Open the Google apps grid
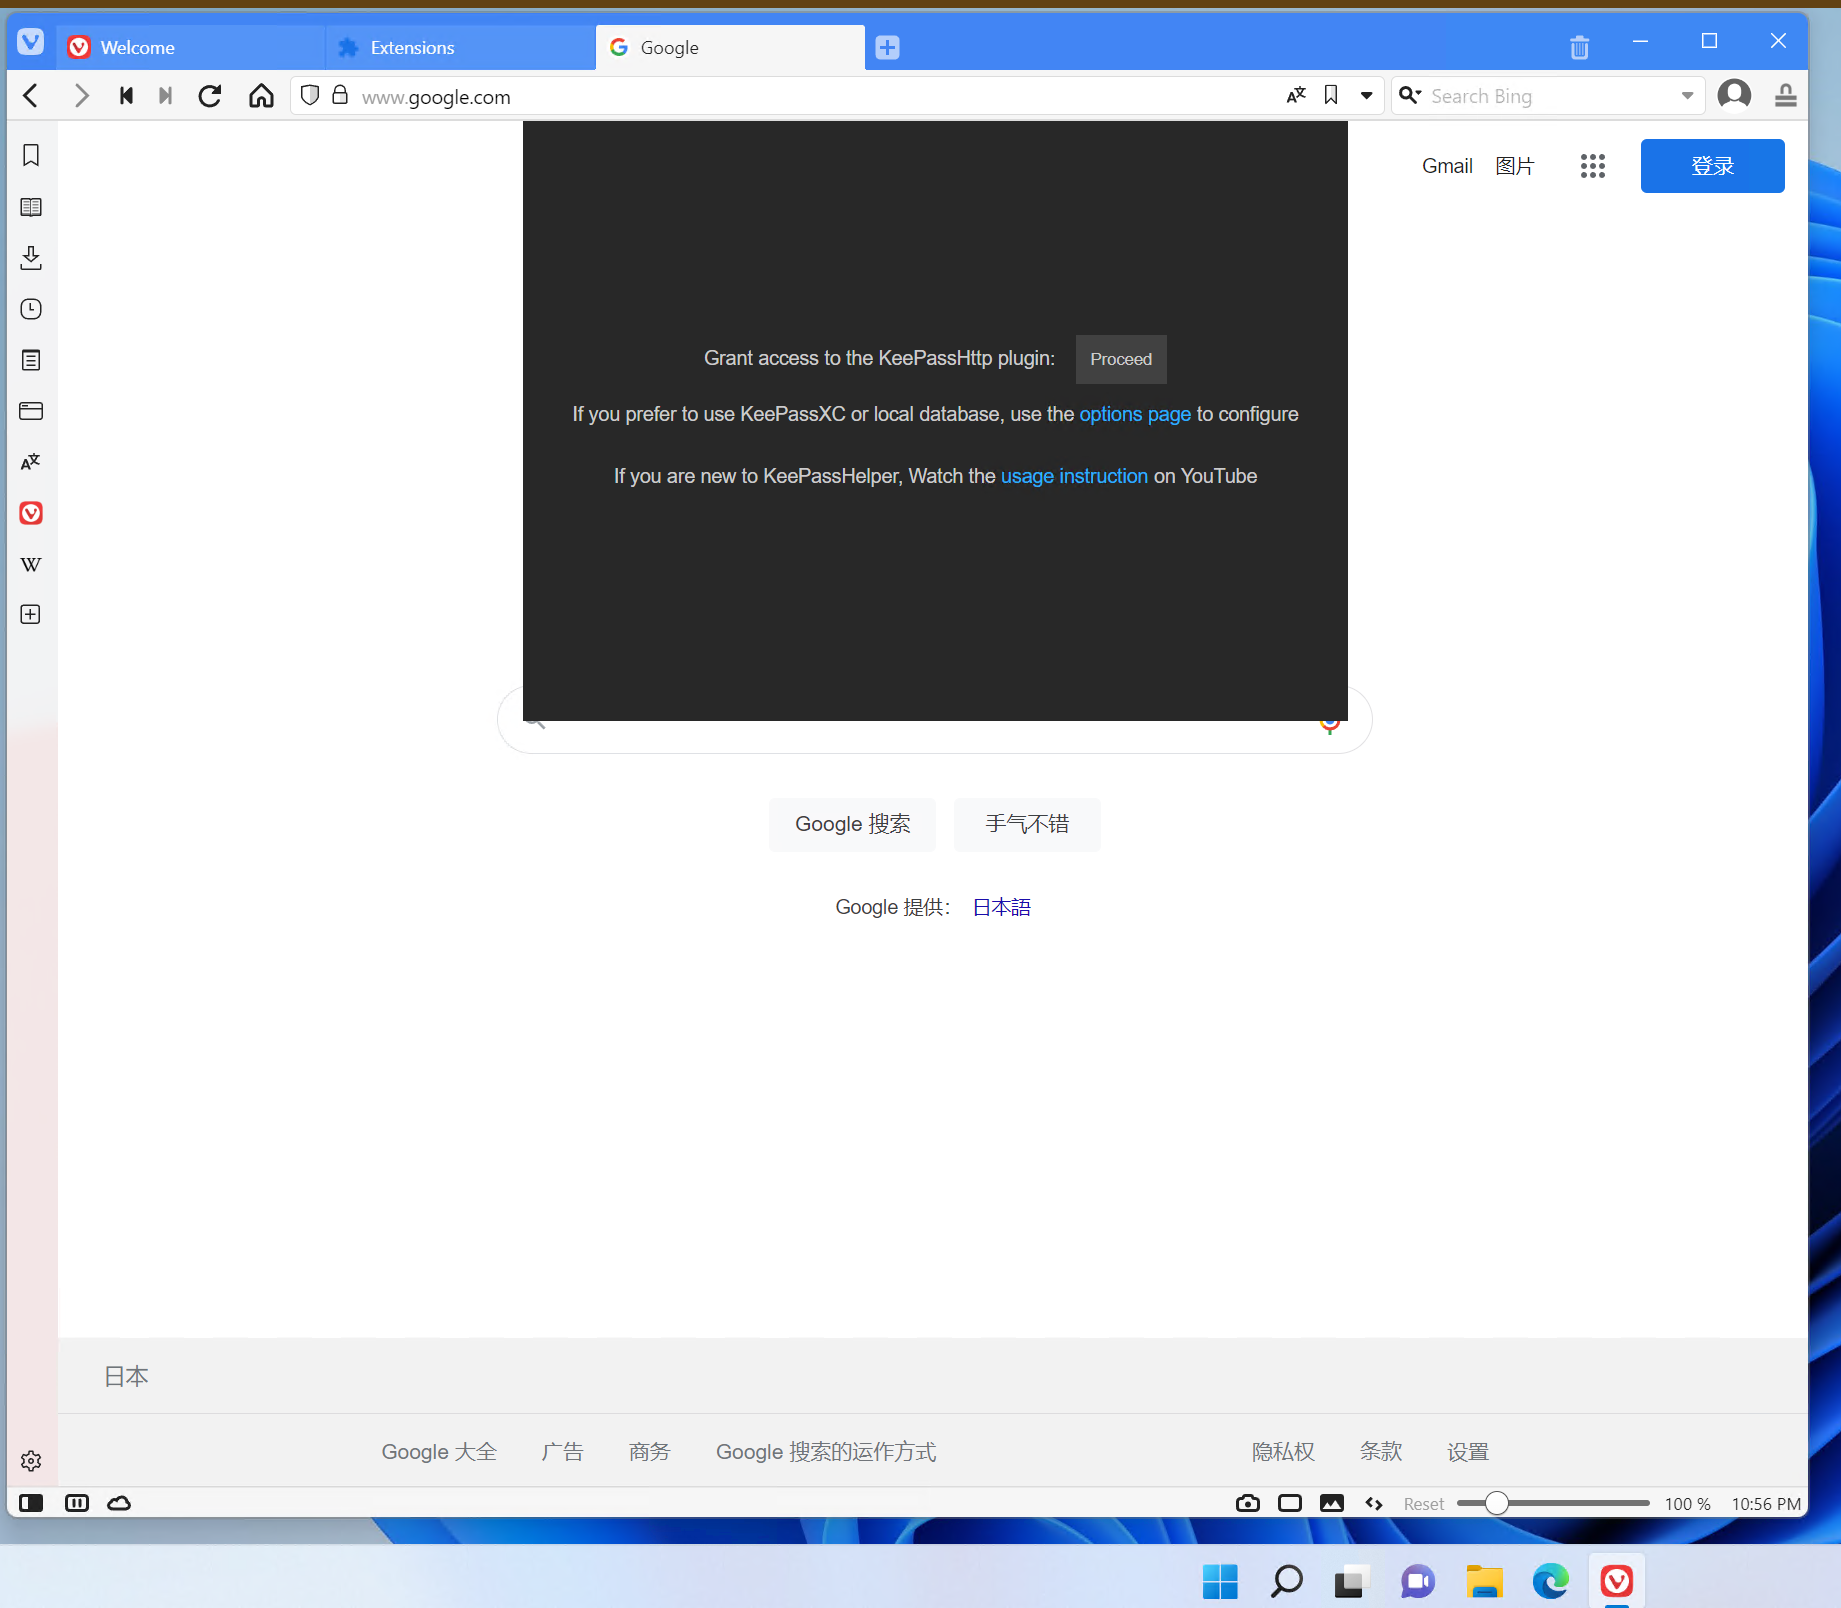The height and width of the screenshot is (1608, 1841). pyautogui.click(x=1593, y=166)
